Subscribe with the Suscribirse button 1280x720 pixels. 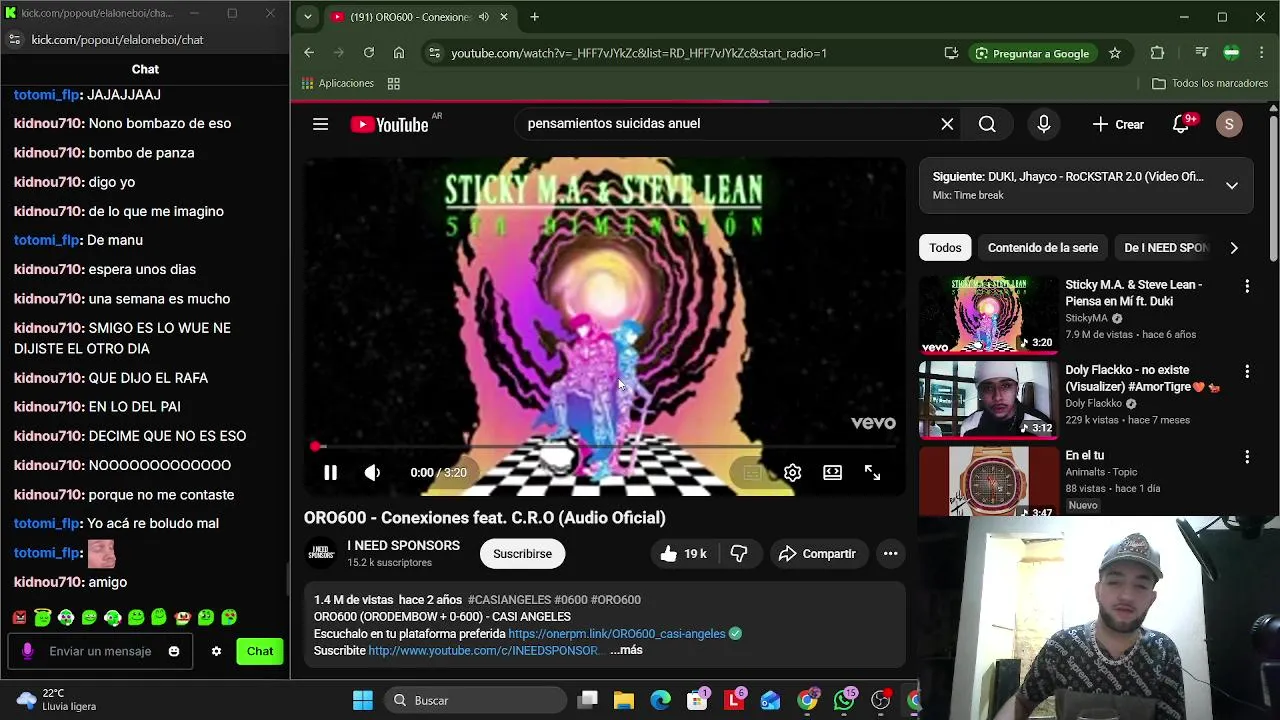pyautogui.click(x=522, y=554)
